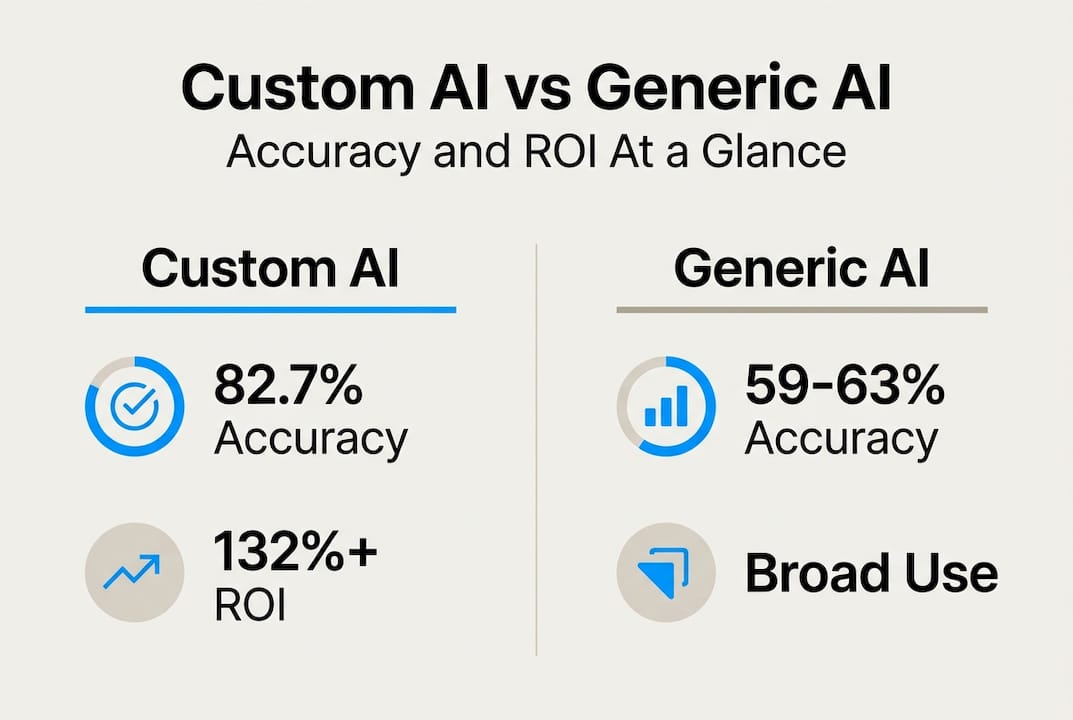Click "Generic AI" in the main headline
Screen dimensions: 1073x720
point(739,89)
